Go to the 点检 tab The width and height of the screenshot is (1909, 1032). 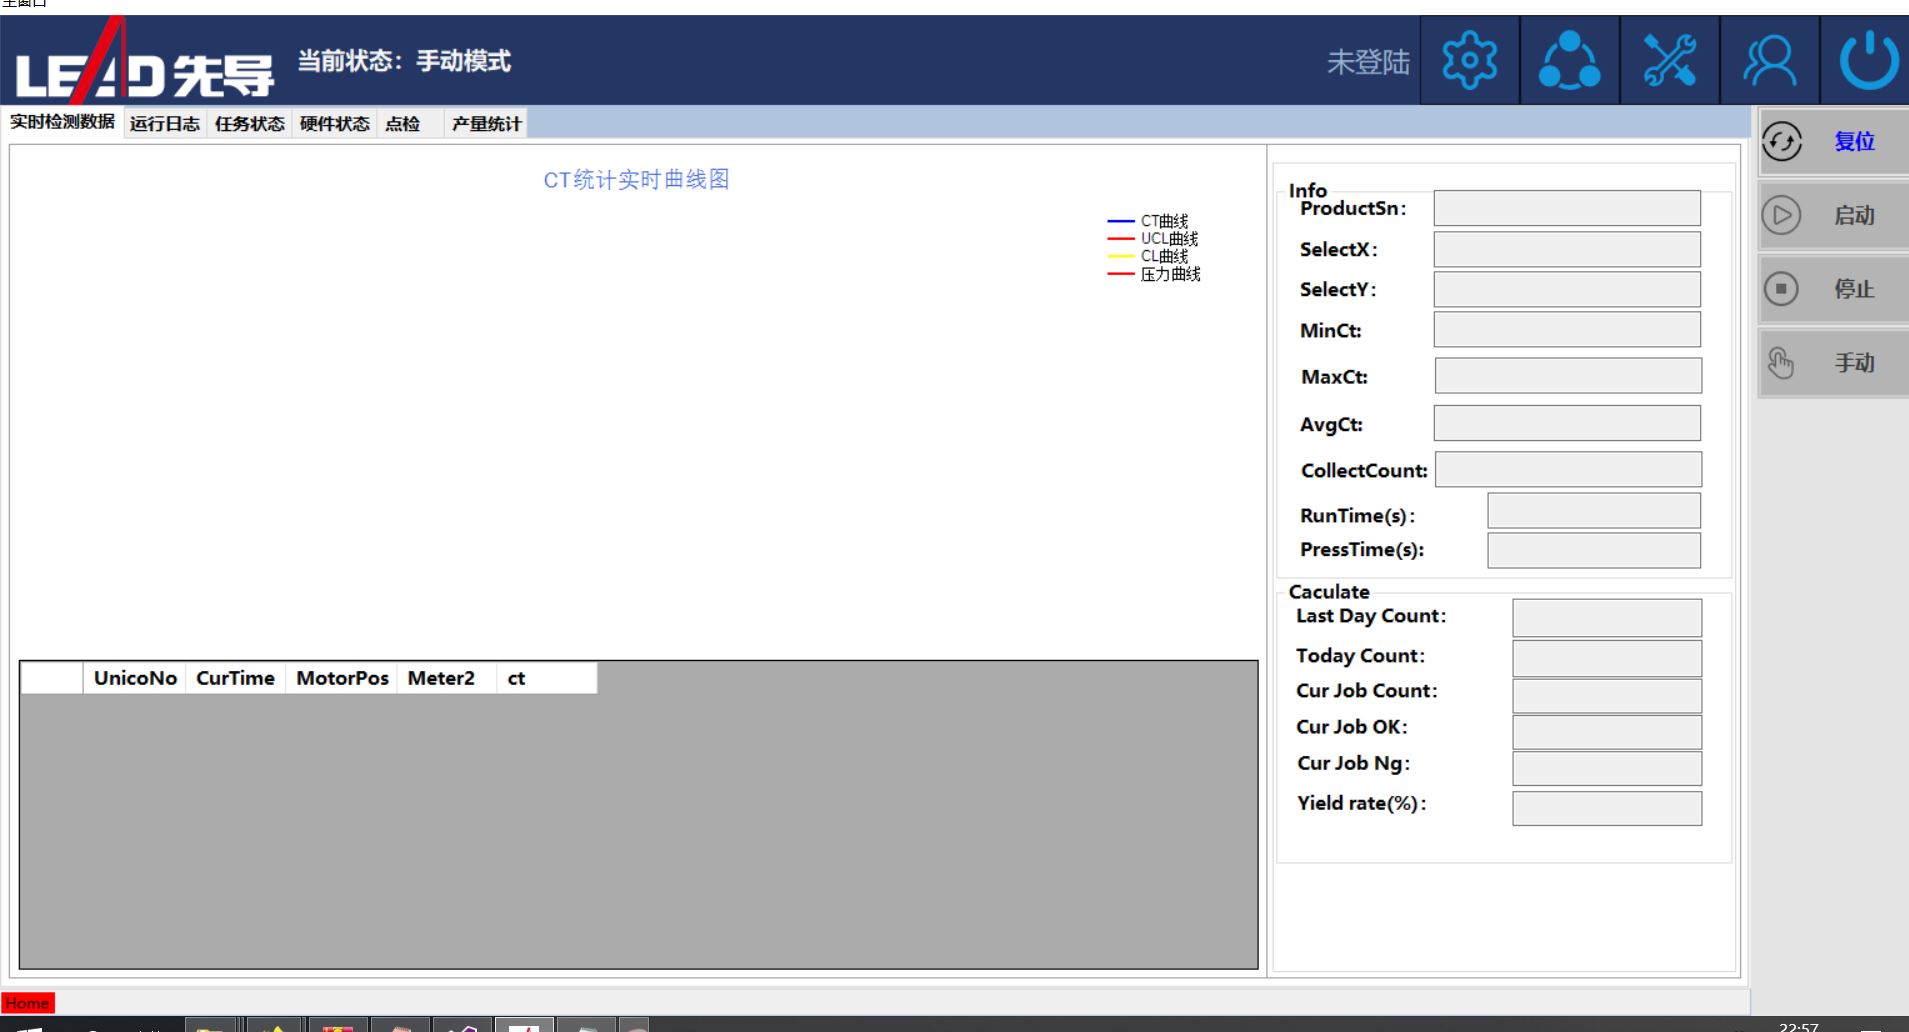pyautogui.click(x=403, y=124)
